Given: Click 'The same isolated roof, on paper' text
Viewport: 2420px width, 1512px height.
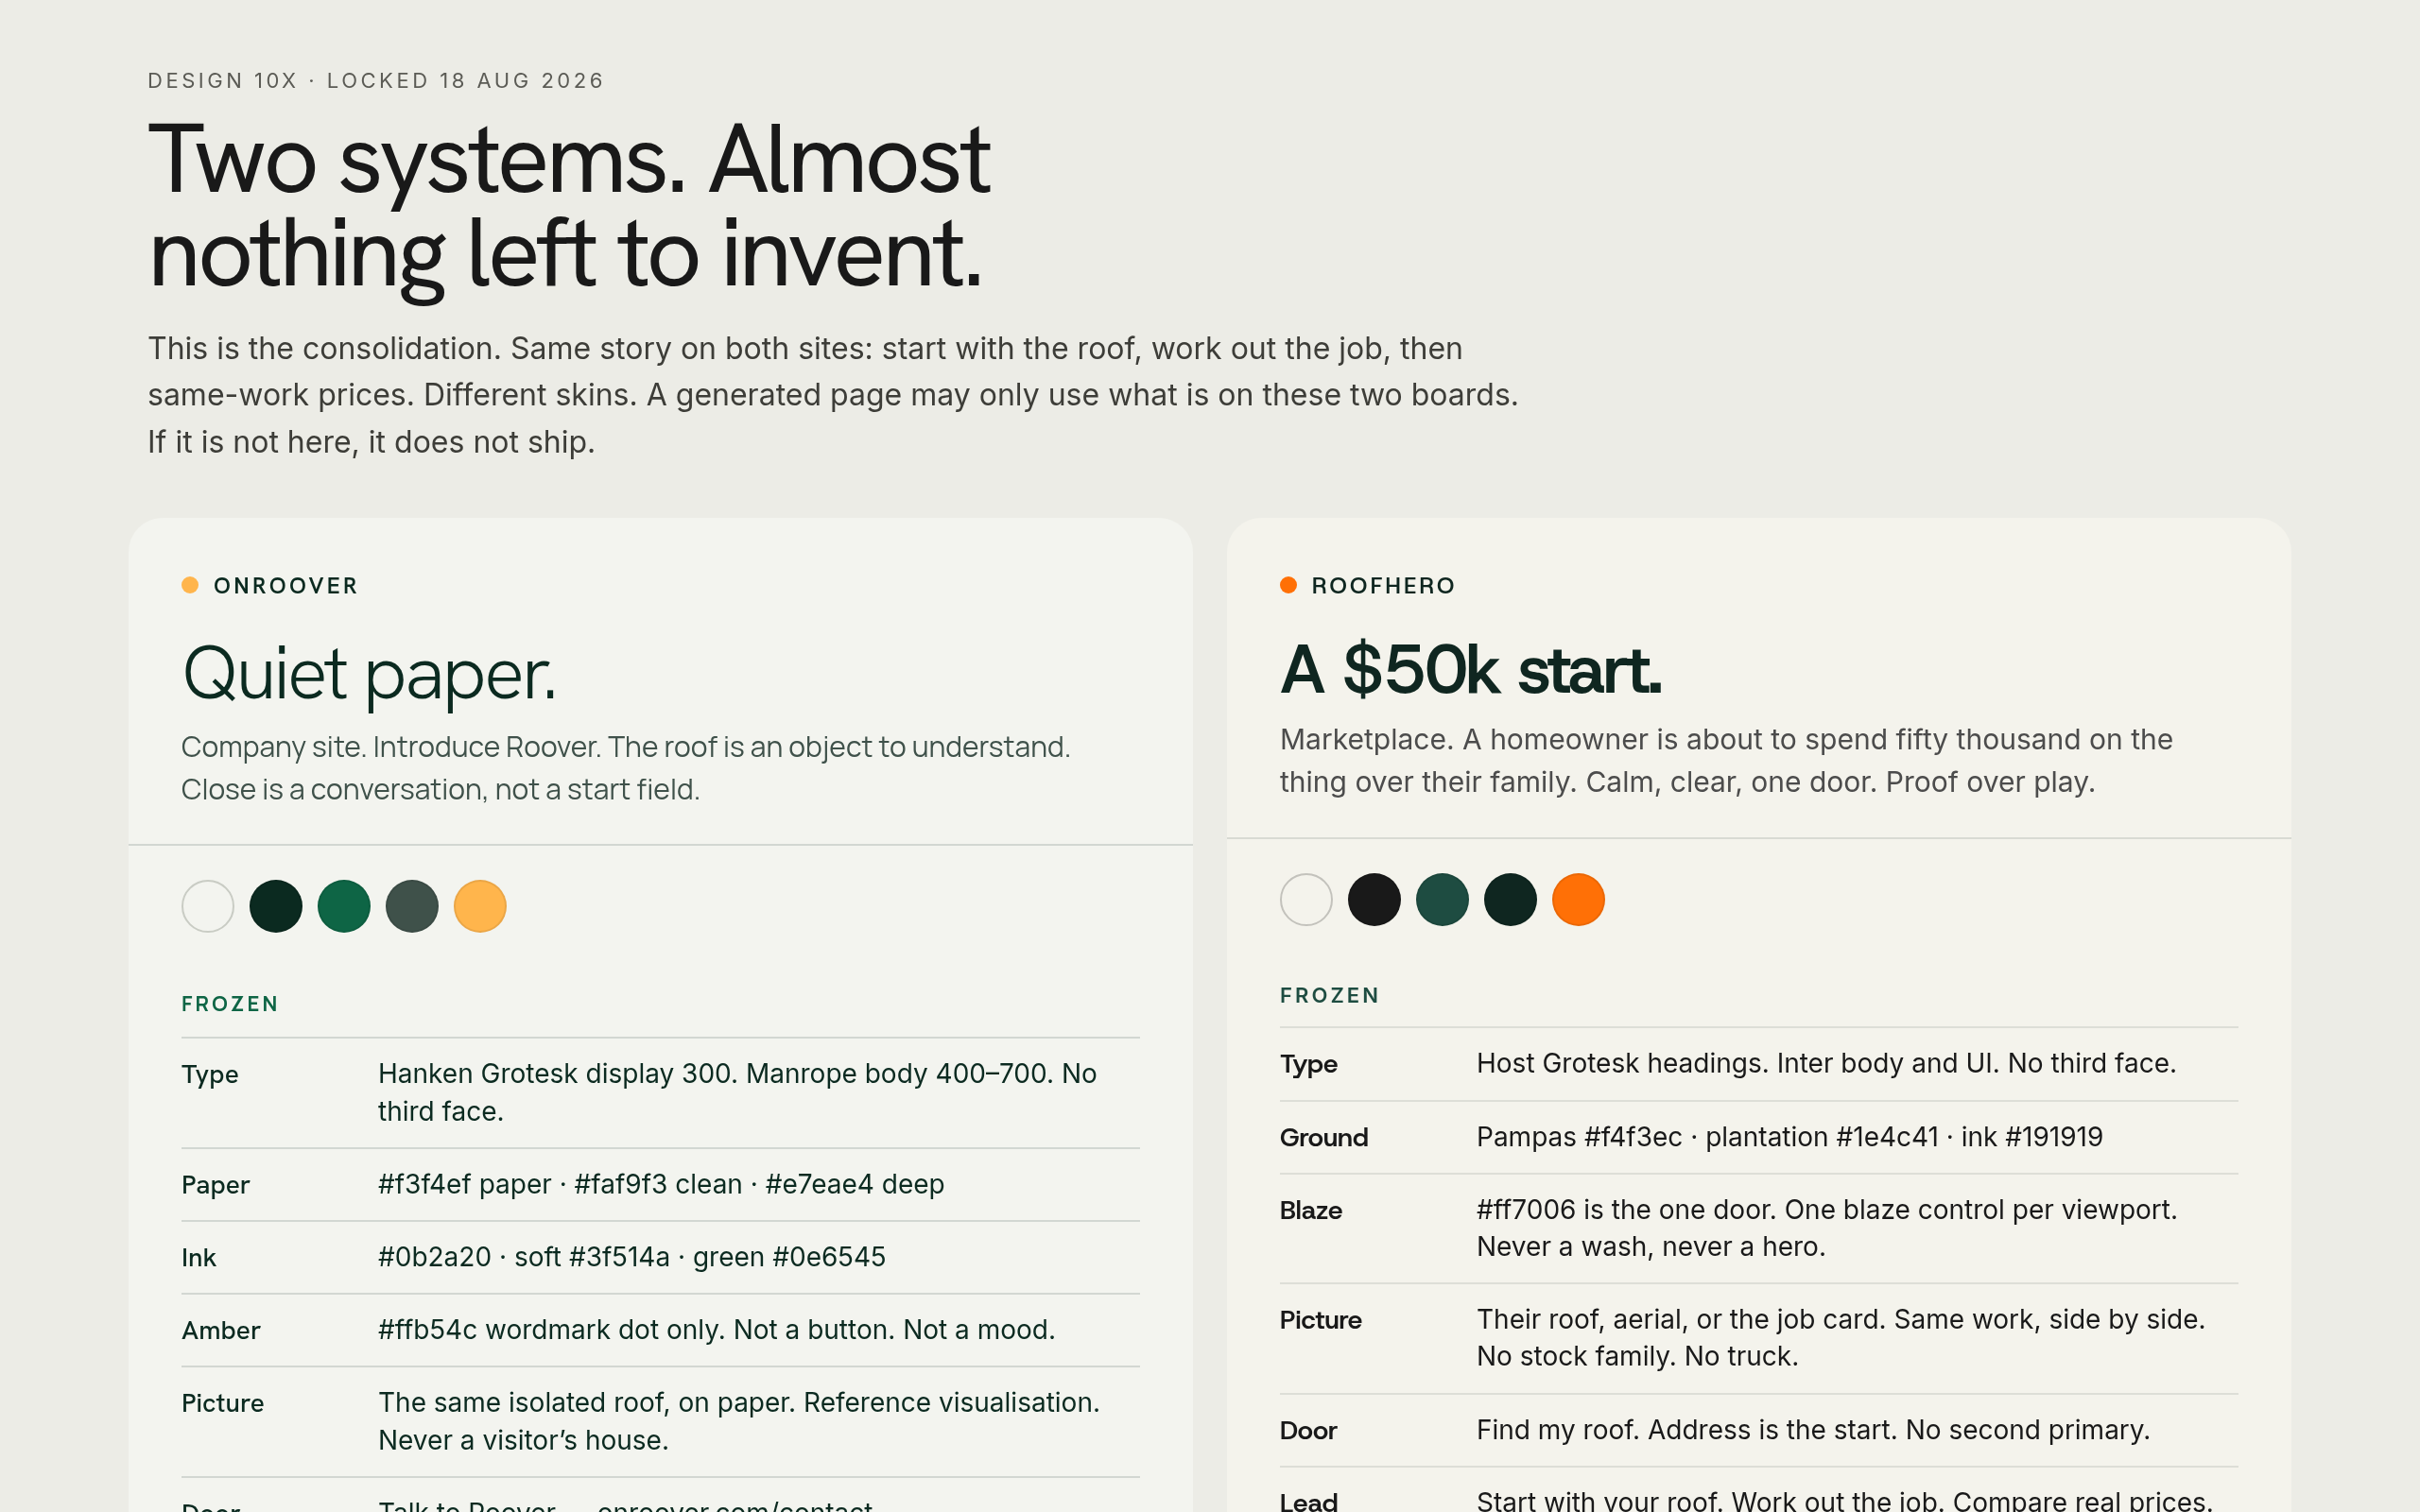Looking at the screenshot, I should pos(738,1421).
